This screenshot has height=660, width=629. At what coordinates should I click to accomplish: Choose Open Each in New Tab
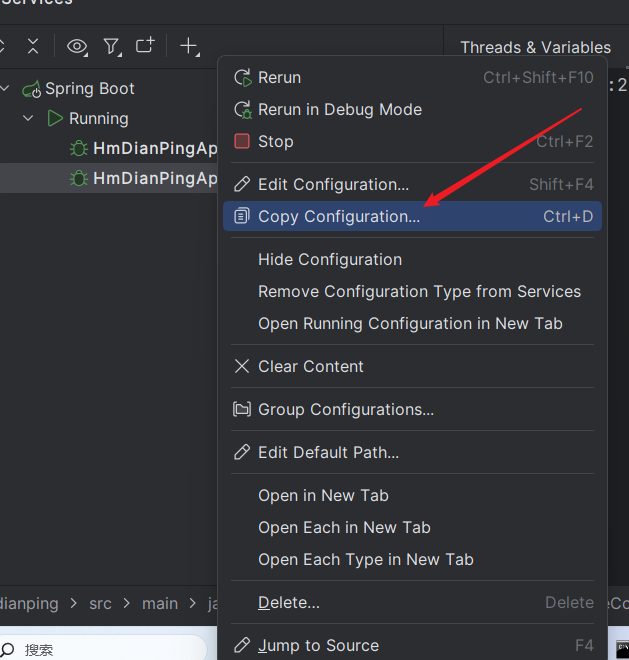[x=412, y=527]
